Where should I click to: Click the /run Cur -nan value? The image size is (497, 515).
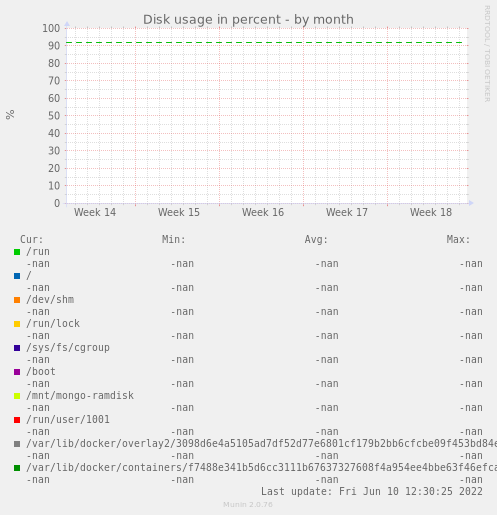click(38, 264)
